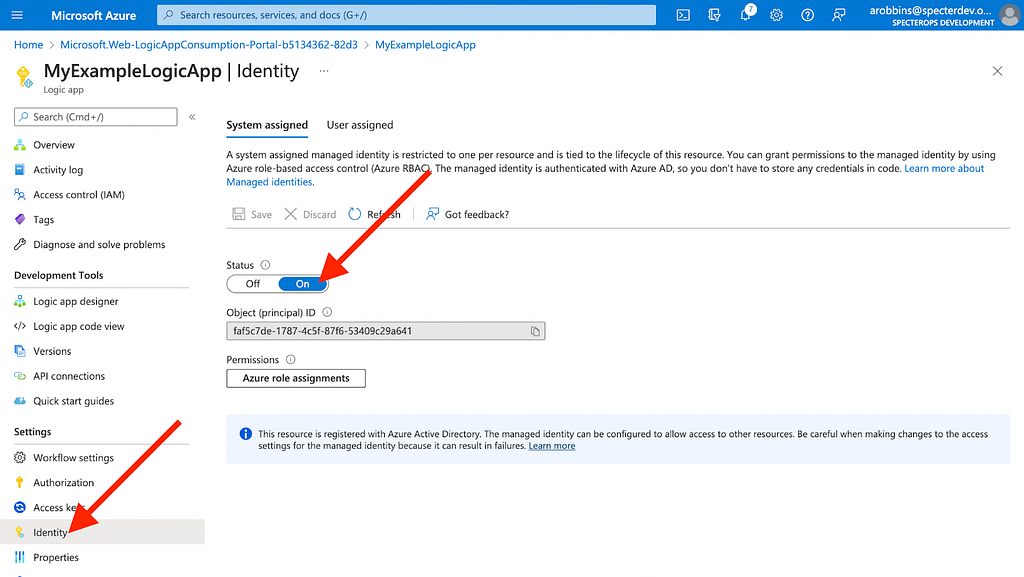Show info tooltip next to Status
1024x577 pixels.
tap(265, 265)
